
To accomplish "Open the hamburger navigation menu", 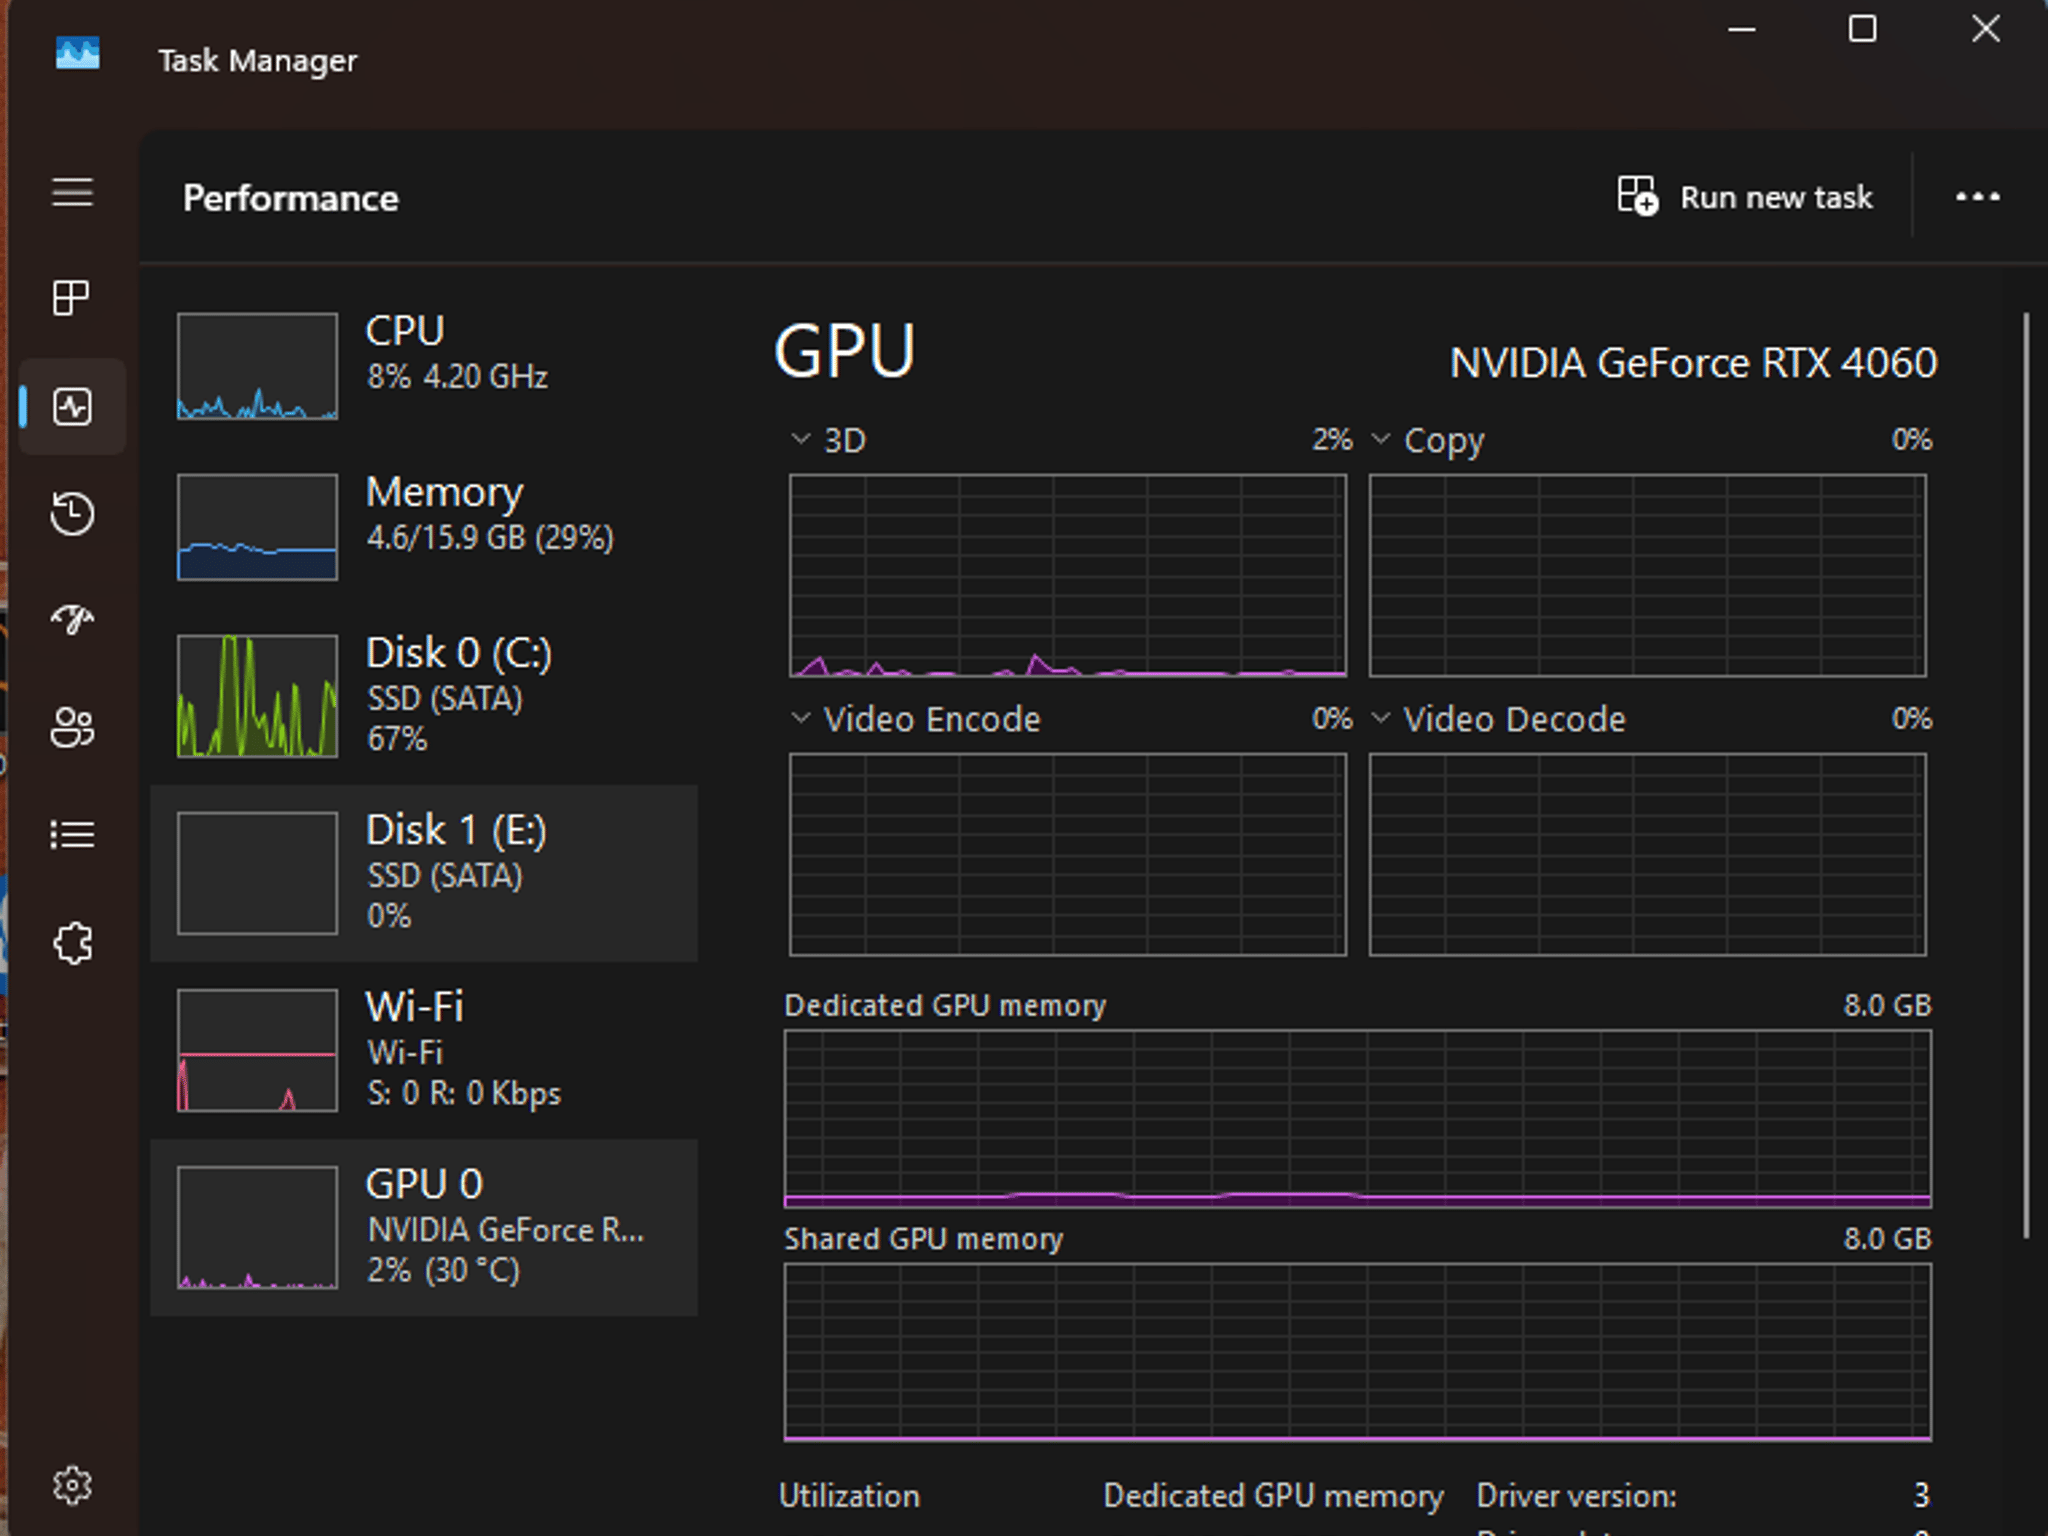I will (72, 192).
